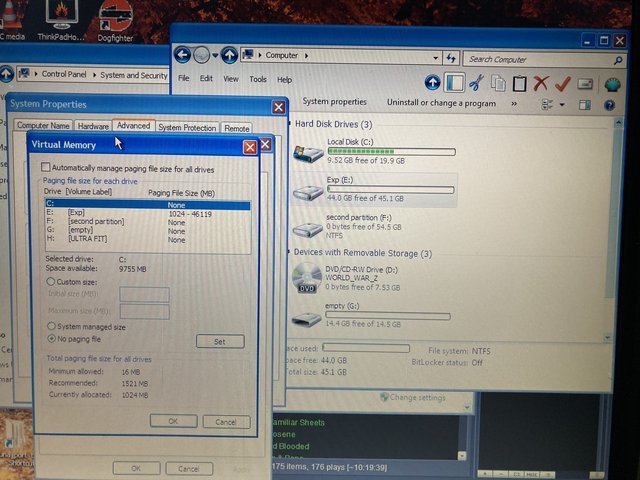This screenshot has width=640, height=480.
Task: Click the drive toolbar icon next to checkmark
Action: [x=585, y=84]
